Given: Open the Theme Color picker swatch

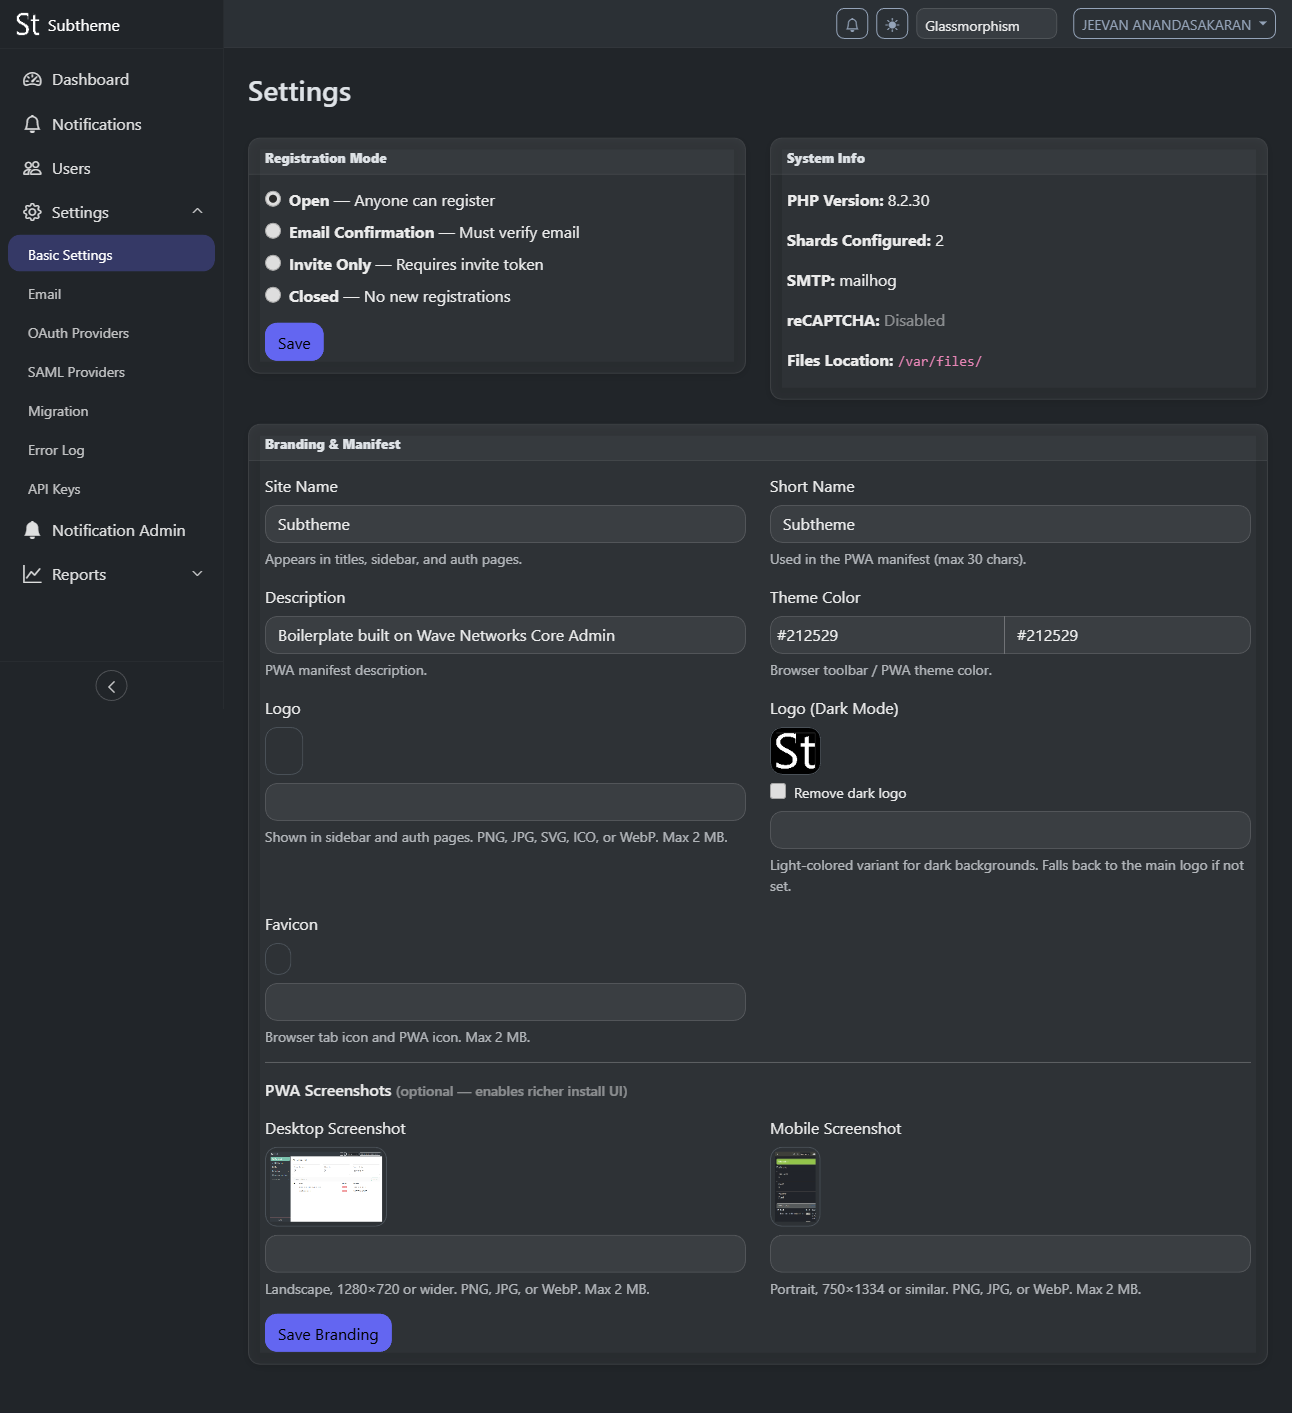Looking at the screenshot, I should (x=887, y=635).
